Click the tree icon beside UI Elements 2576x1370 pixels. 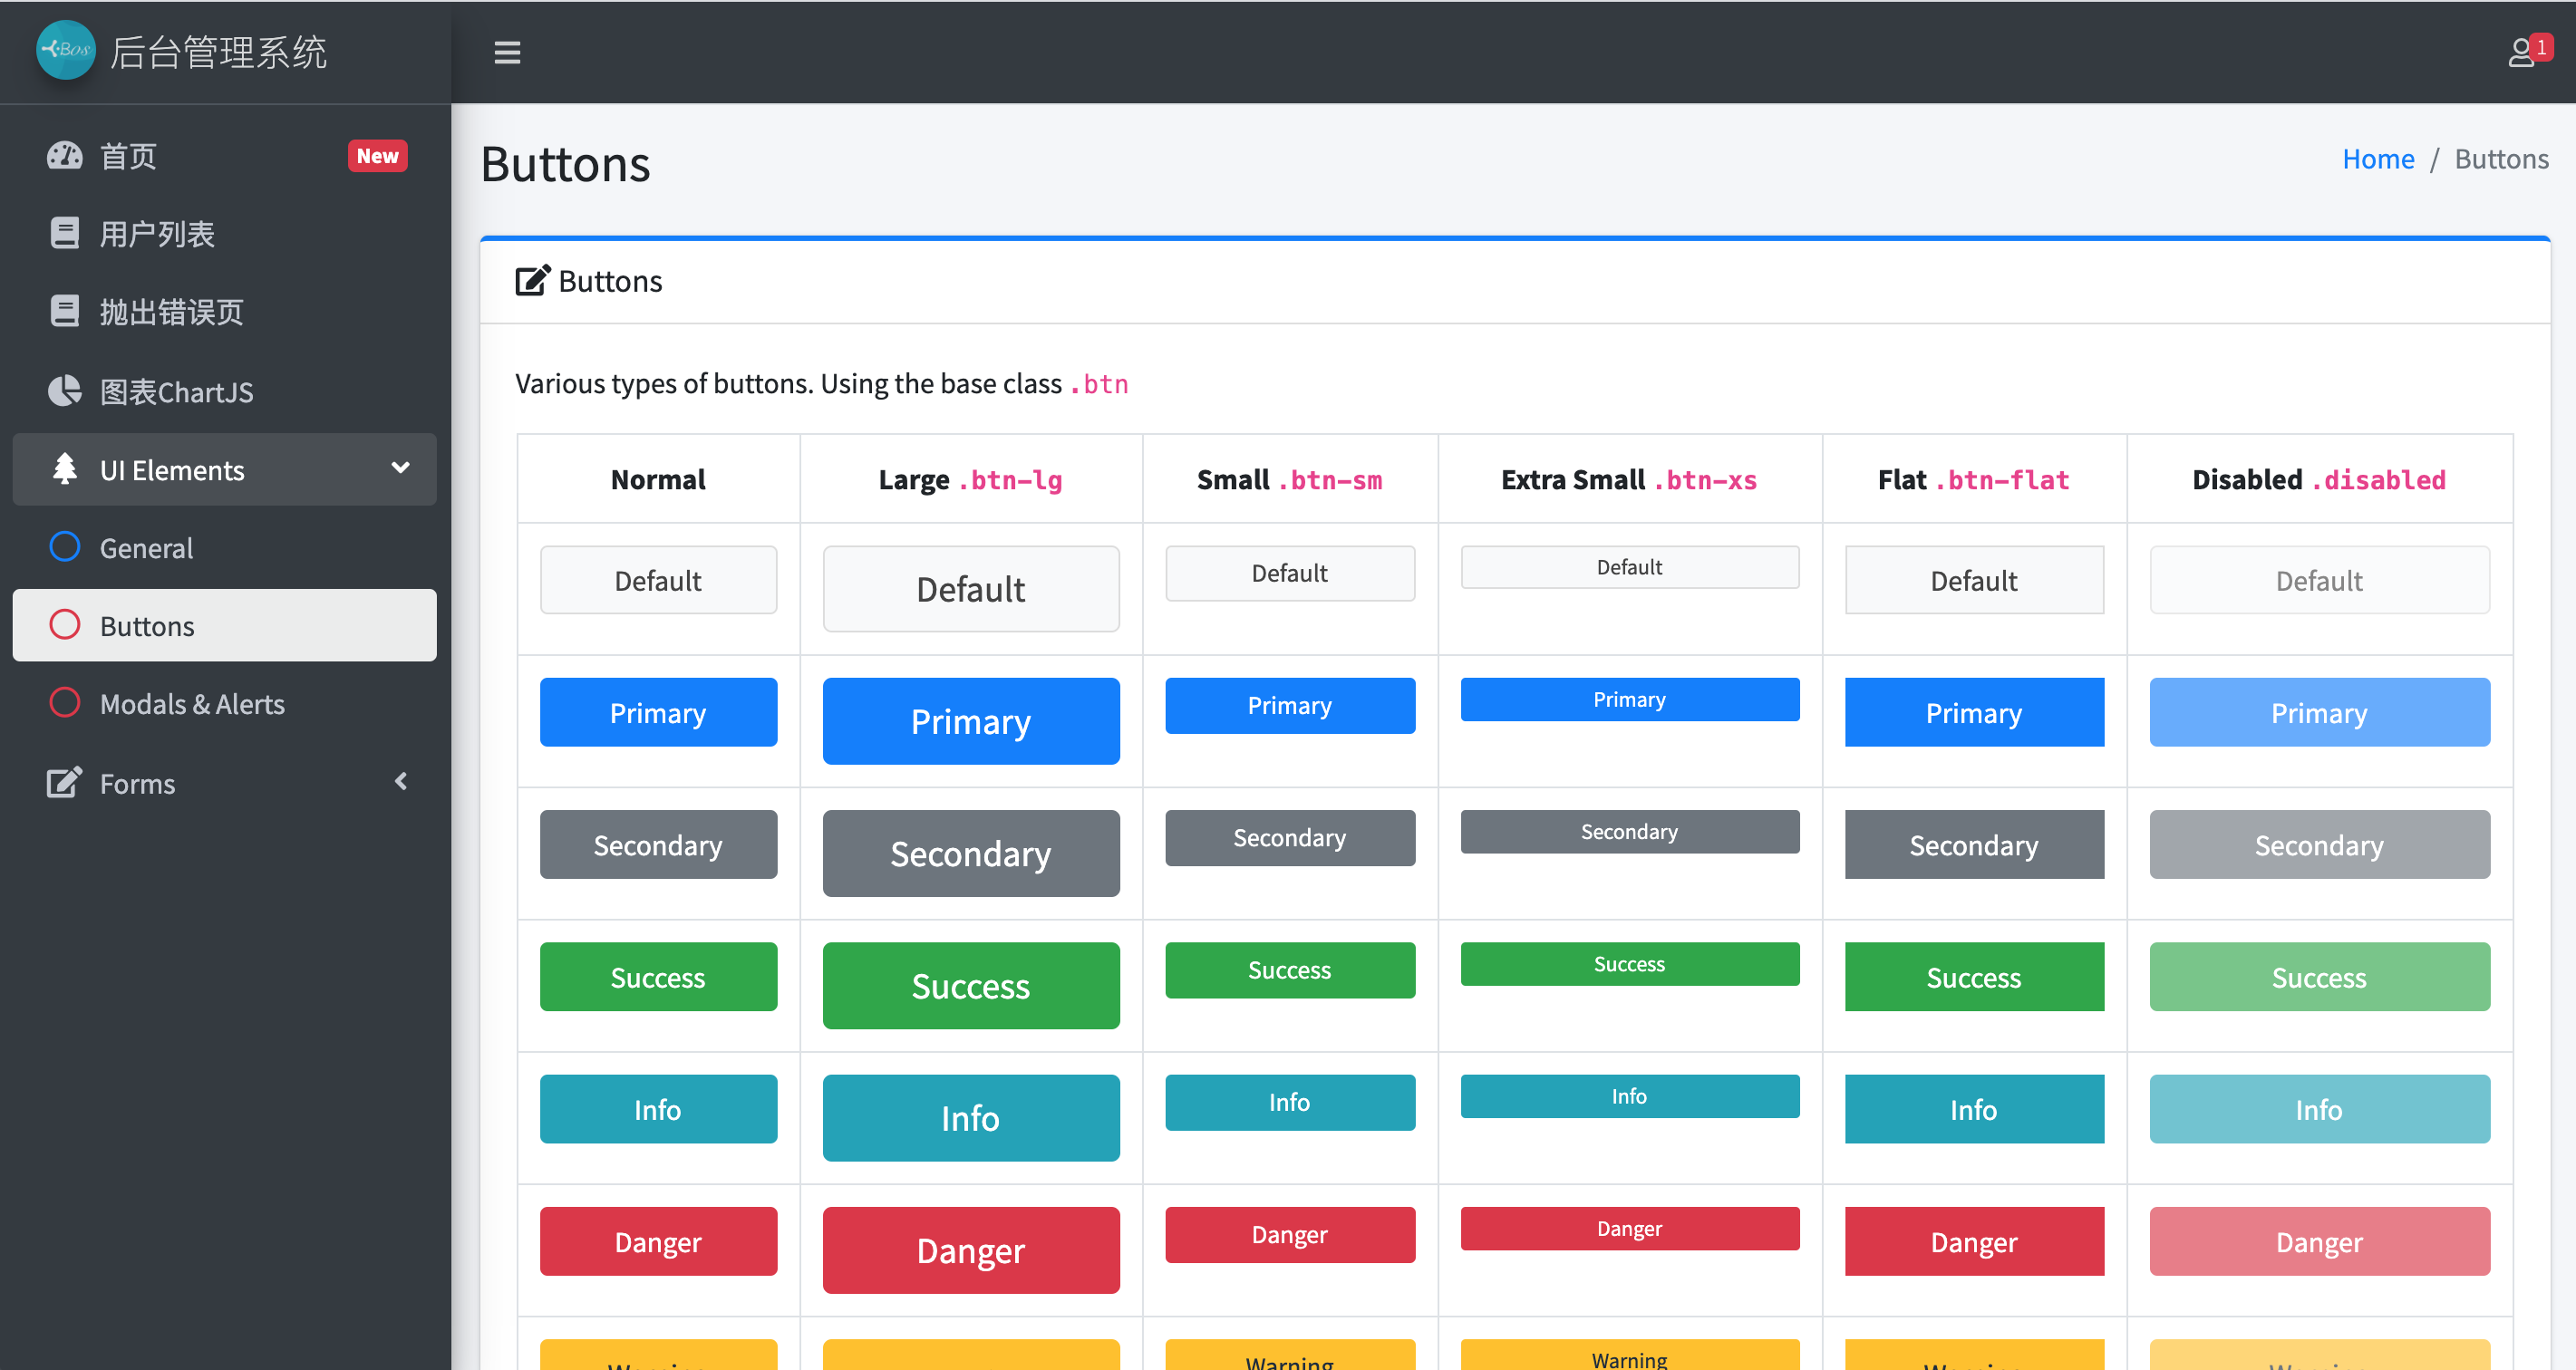65,469
